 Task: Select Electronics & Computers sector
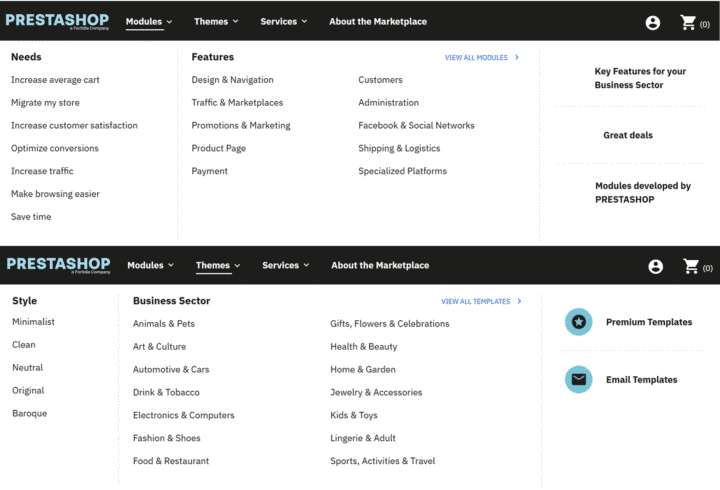[184, 415]
